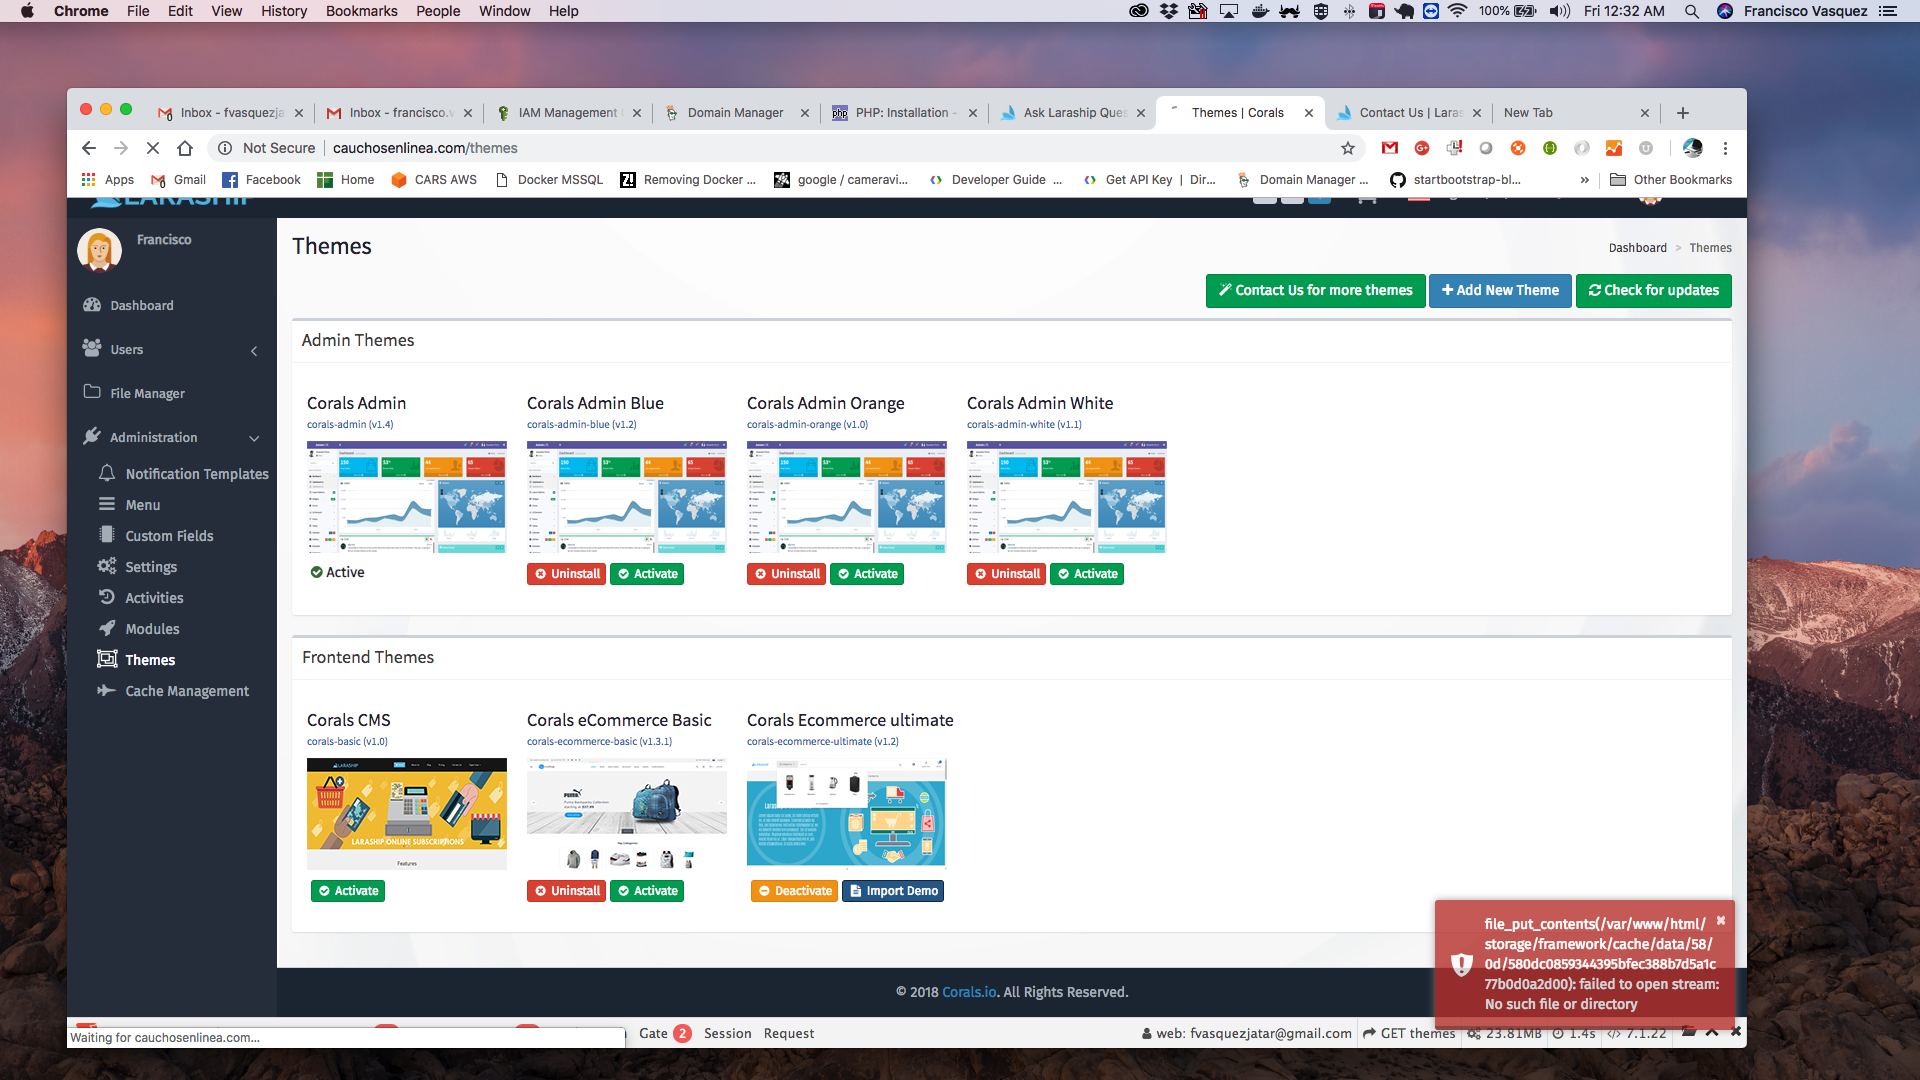1920x1080 pixels.
Task: Switch to Contact Us | Laraship tab
Action: point(1410,113)
